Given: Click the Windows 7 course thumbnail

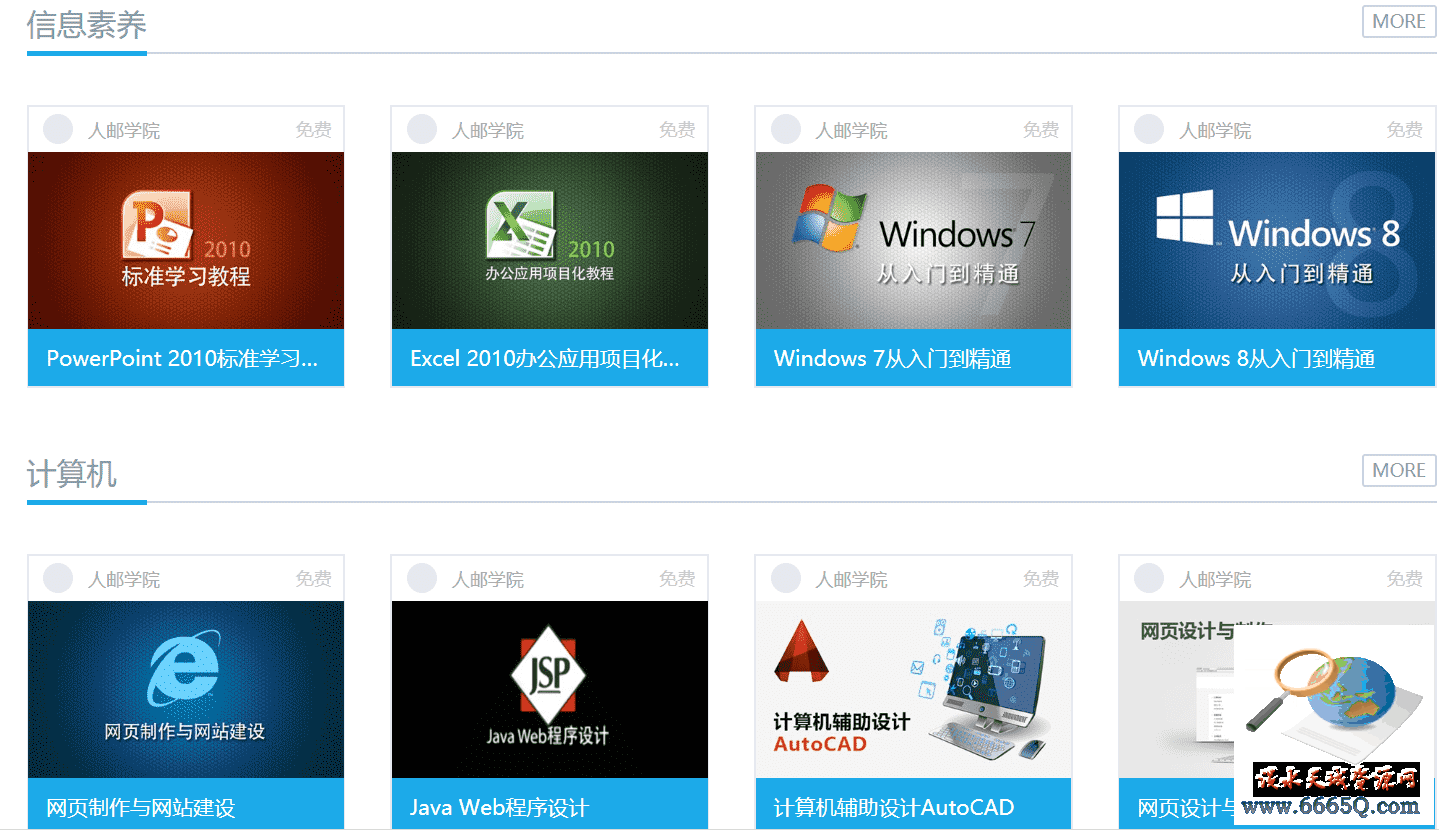Looking at the screenshot, I should pyautogui.click(x=913, y=240).
